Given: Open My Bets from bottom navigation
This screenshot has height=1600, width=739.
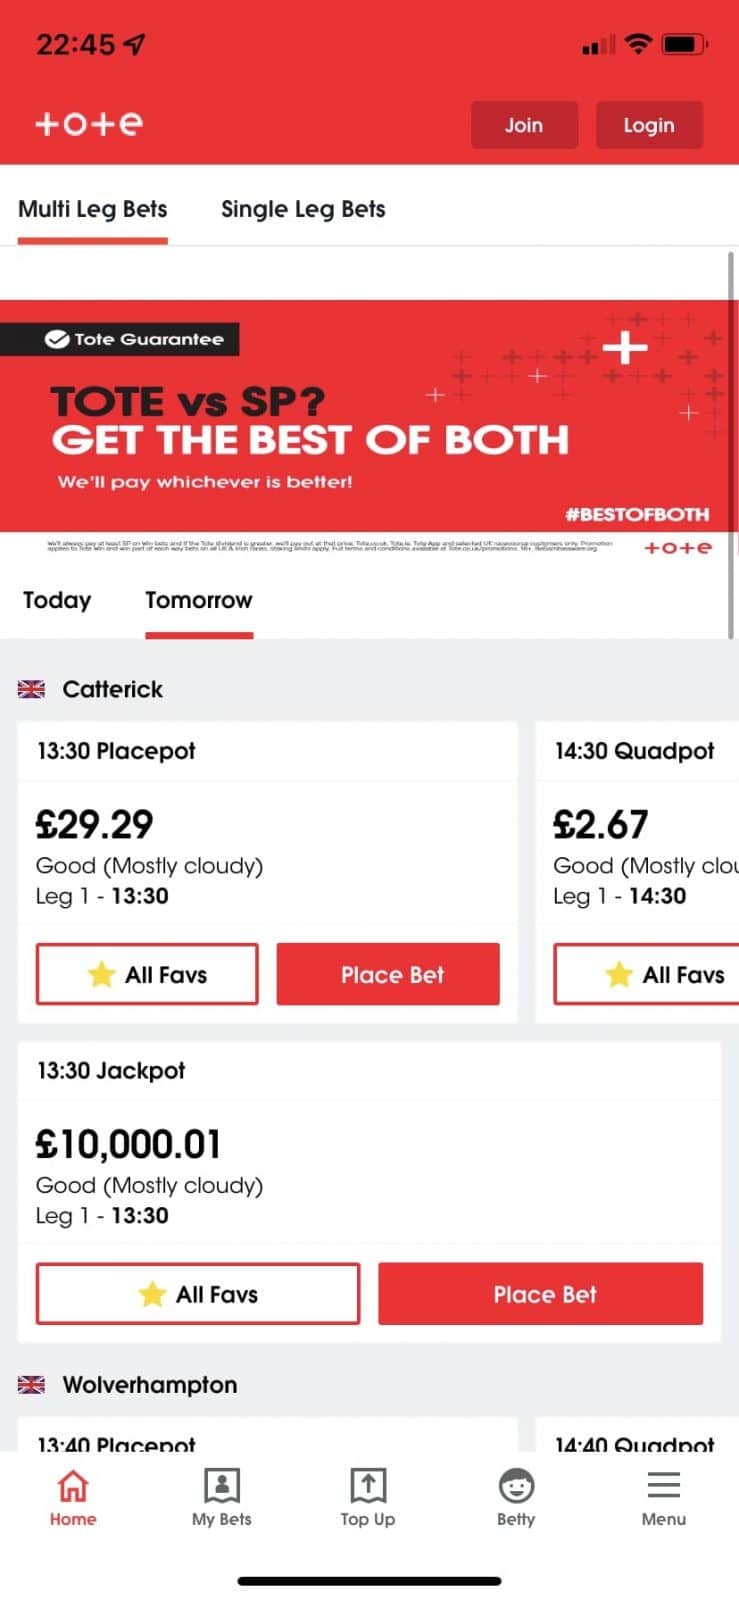Looking at the screenshot, I should point(221,1486).
